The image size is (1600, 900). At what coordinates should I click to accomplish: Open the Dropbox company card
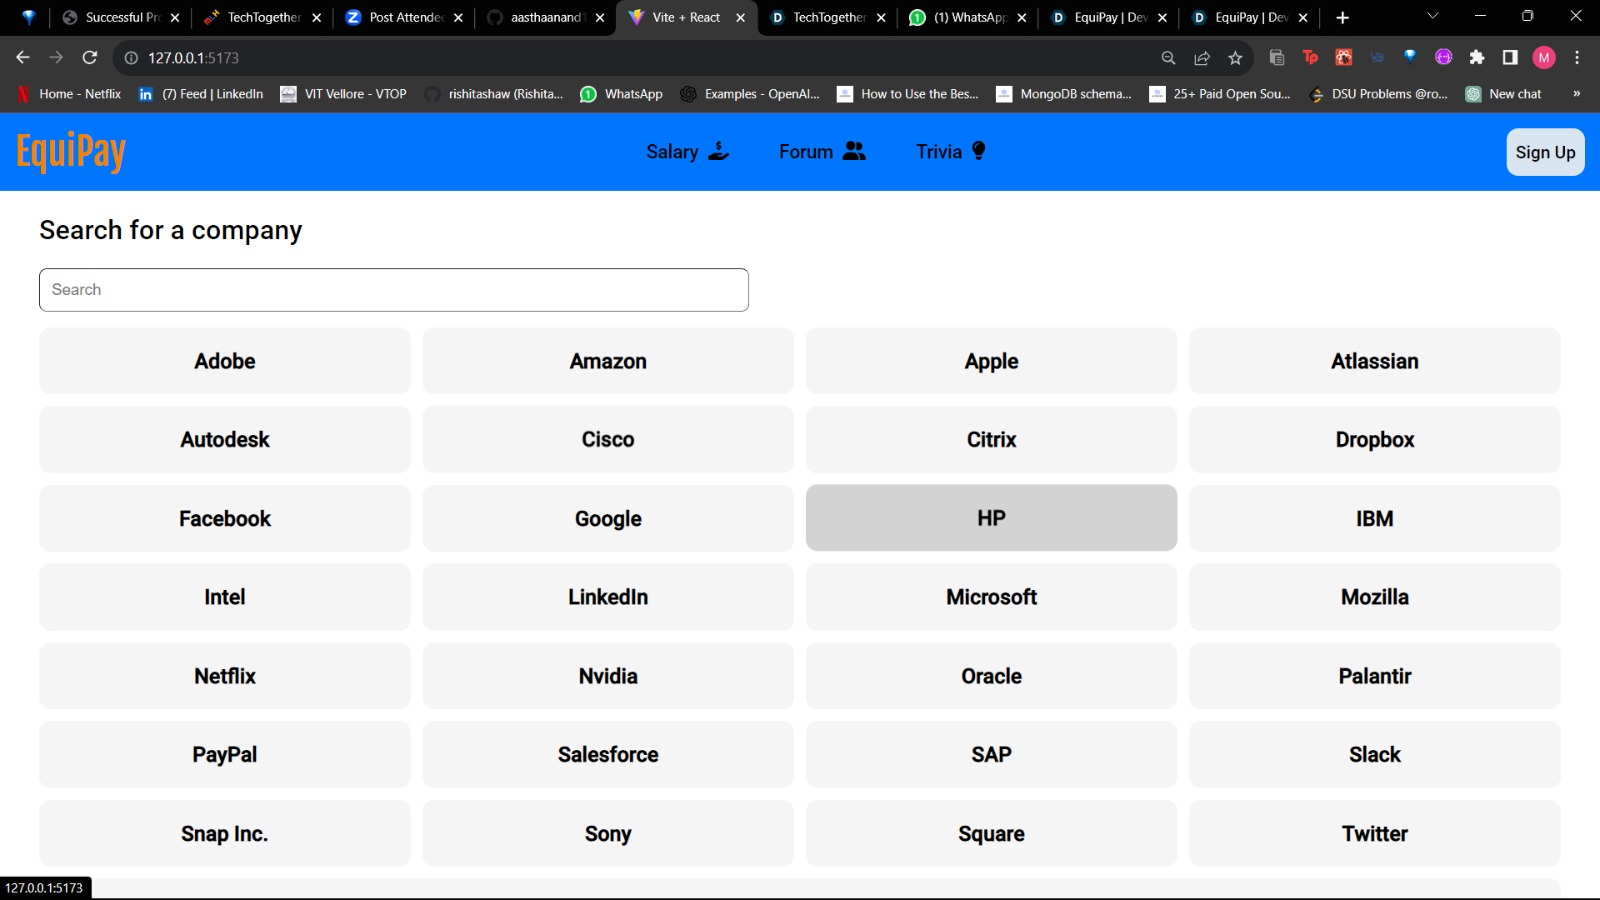click(x=1375, y=440)
